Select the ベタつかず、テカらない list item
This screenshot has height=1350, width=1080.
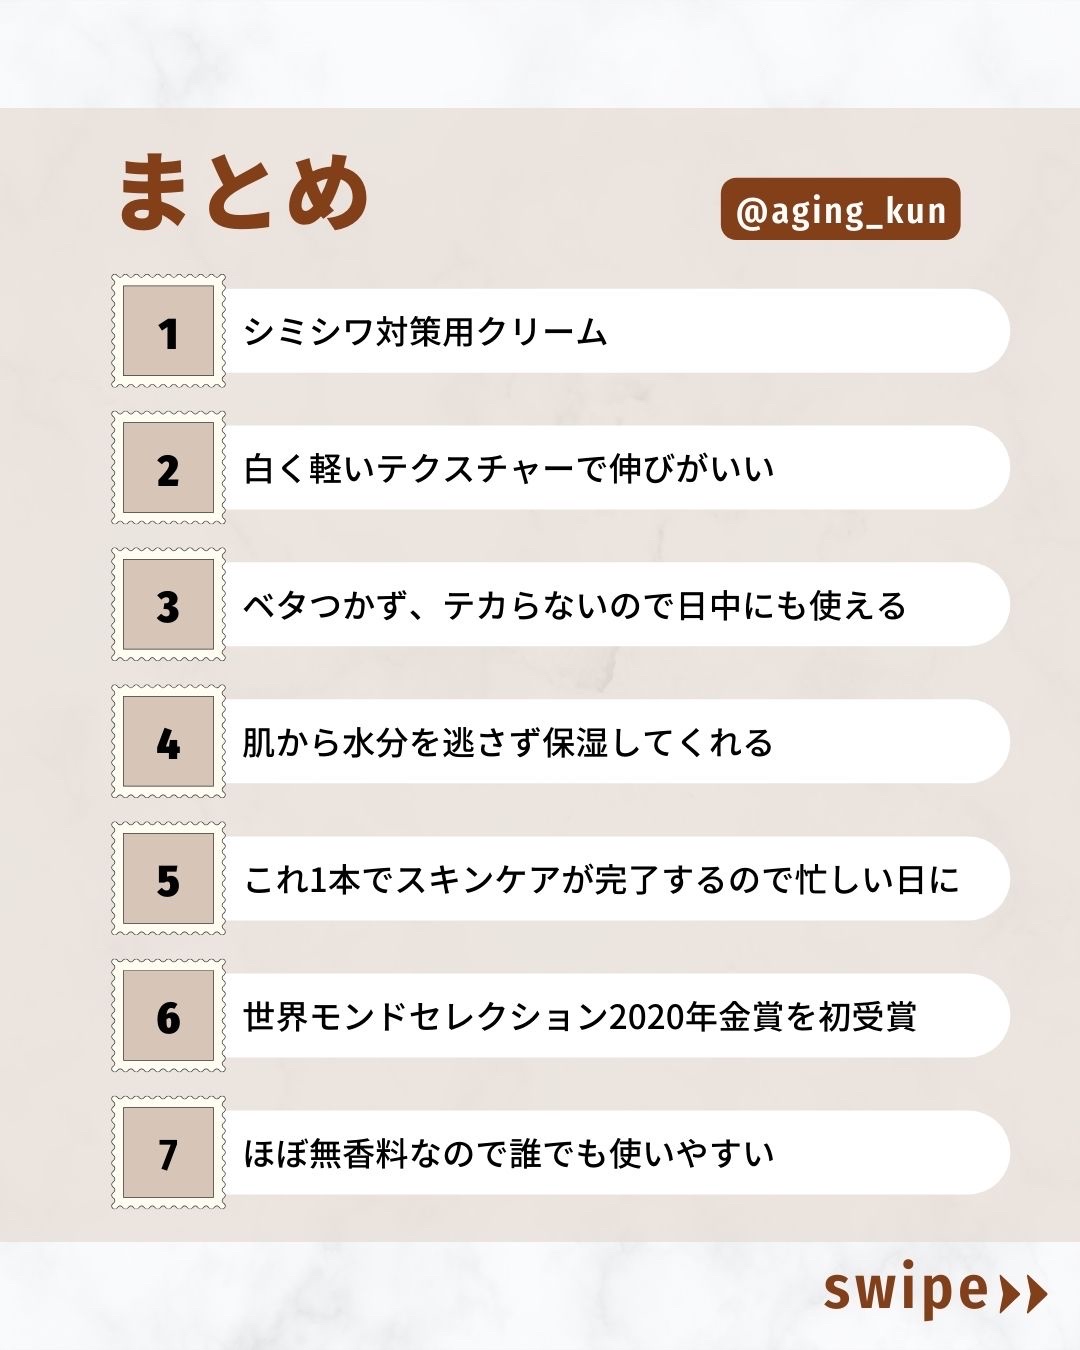coord(574,606)
